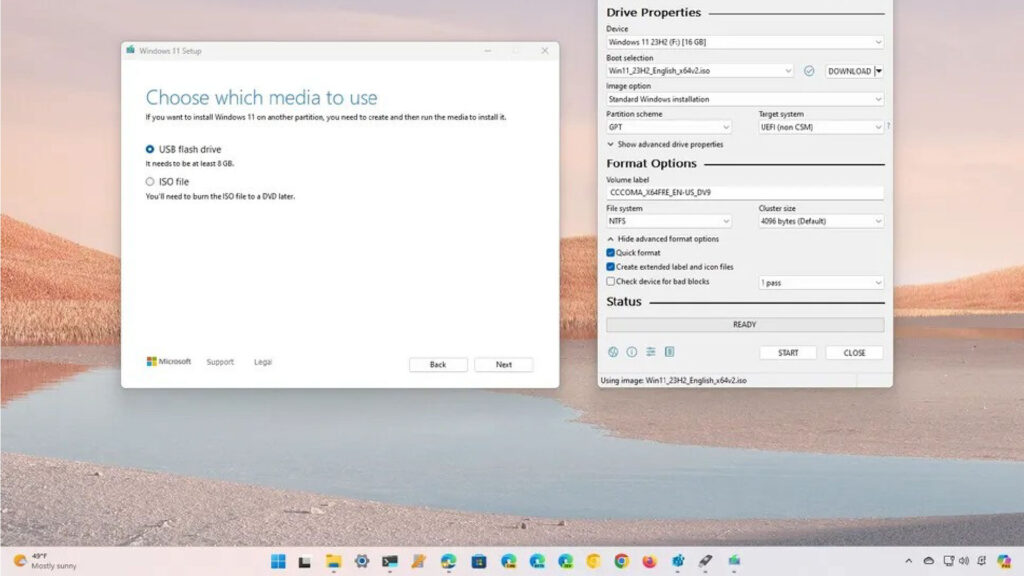Open the Device dropdown list
The height and width of the screenshot is (576, 1024).
pyautogui.click(x=744, y=42)
